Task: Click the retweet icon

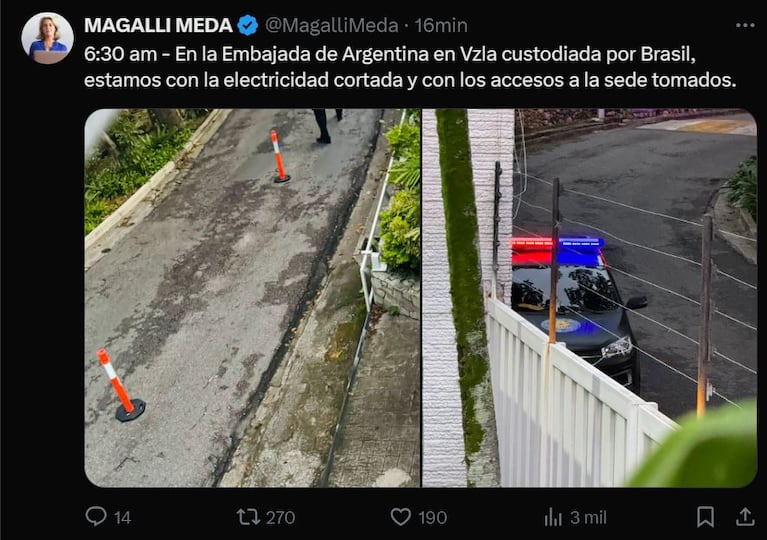Action: [x=248, y=517]
